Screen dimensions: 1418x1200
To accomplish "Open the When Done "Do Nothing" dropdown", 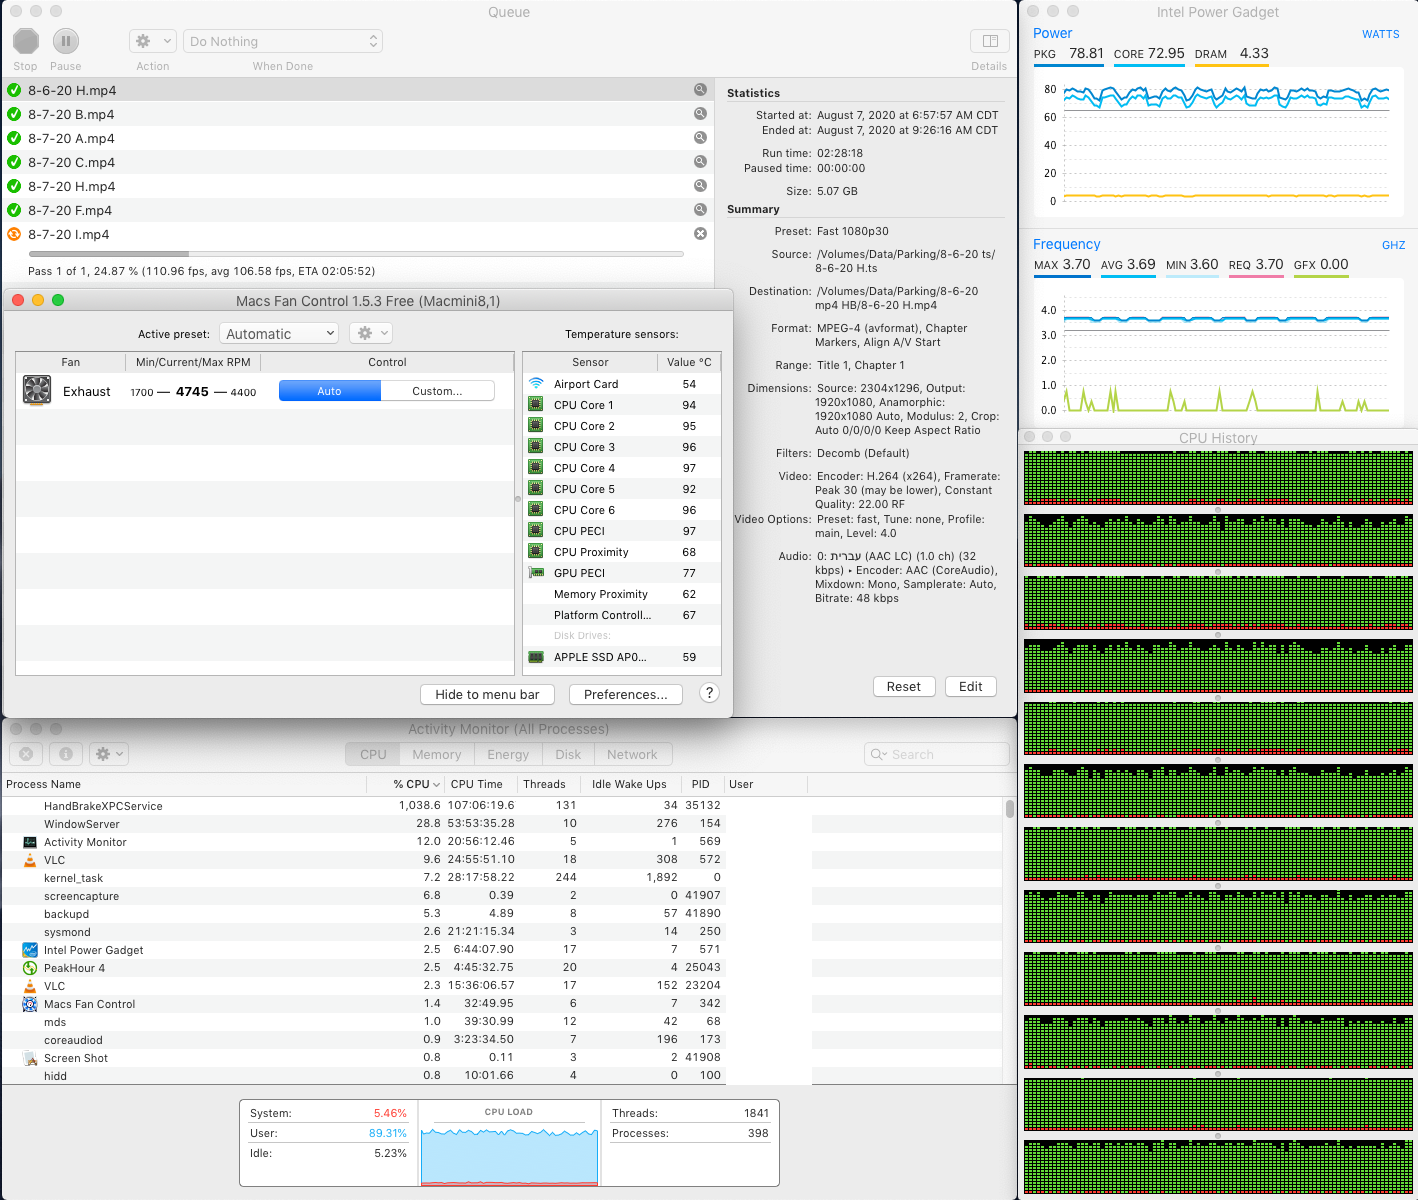I will tap(283, 41).
